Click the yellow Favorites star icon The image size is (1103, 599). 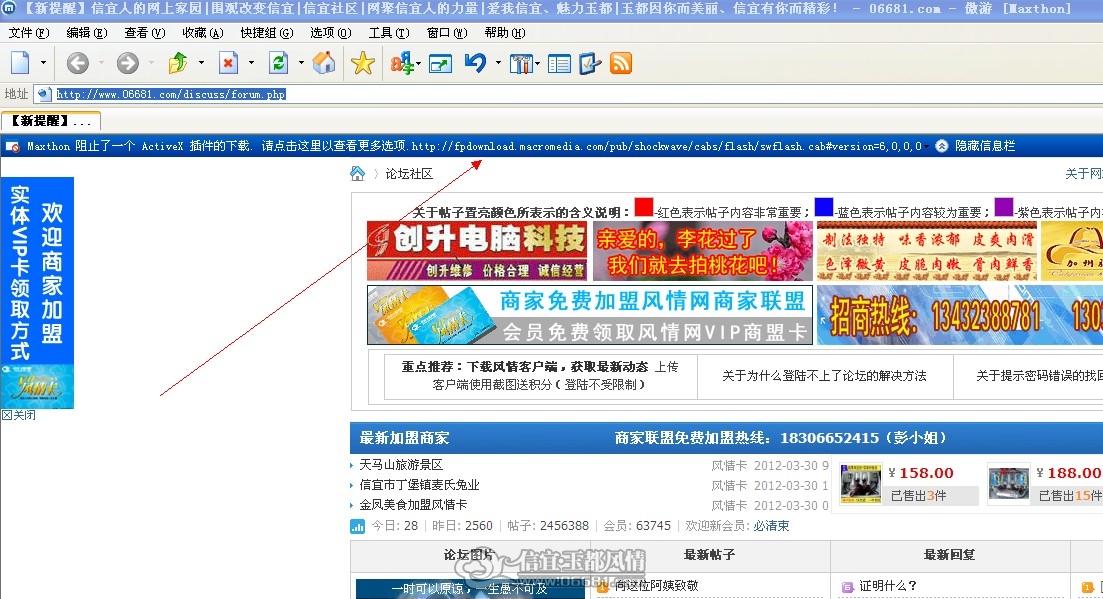[363, 63]
